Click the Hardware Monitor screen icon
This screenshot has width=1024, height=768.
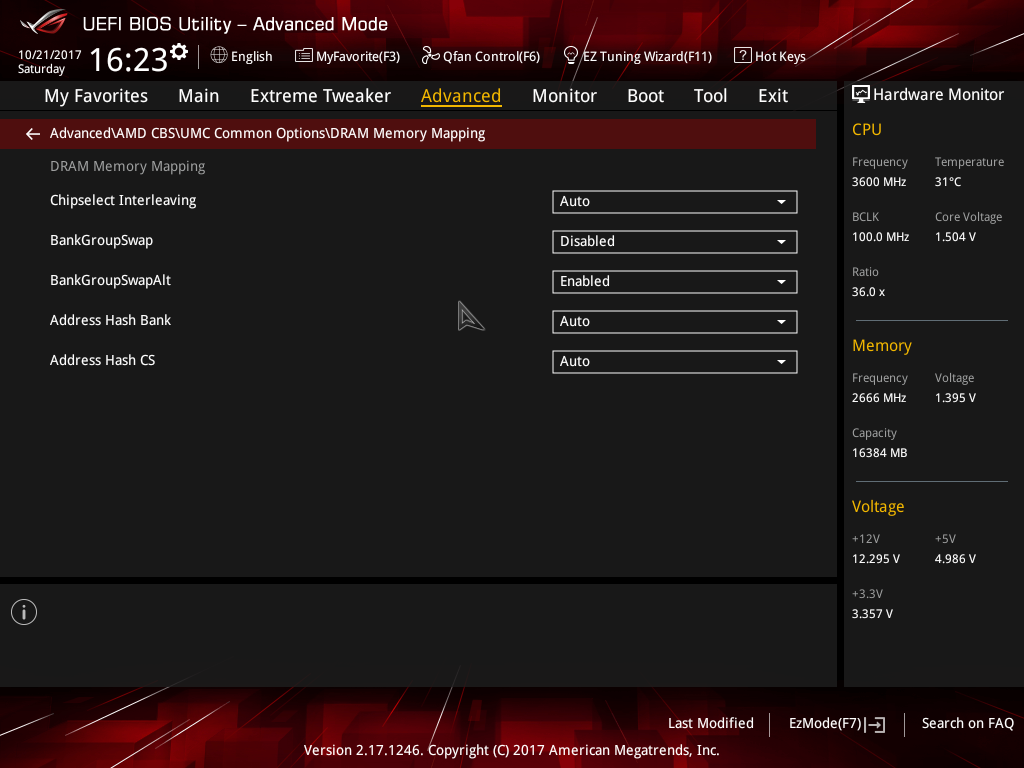[861, 95]
